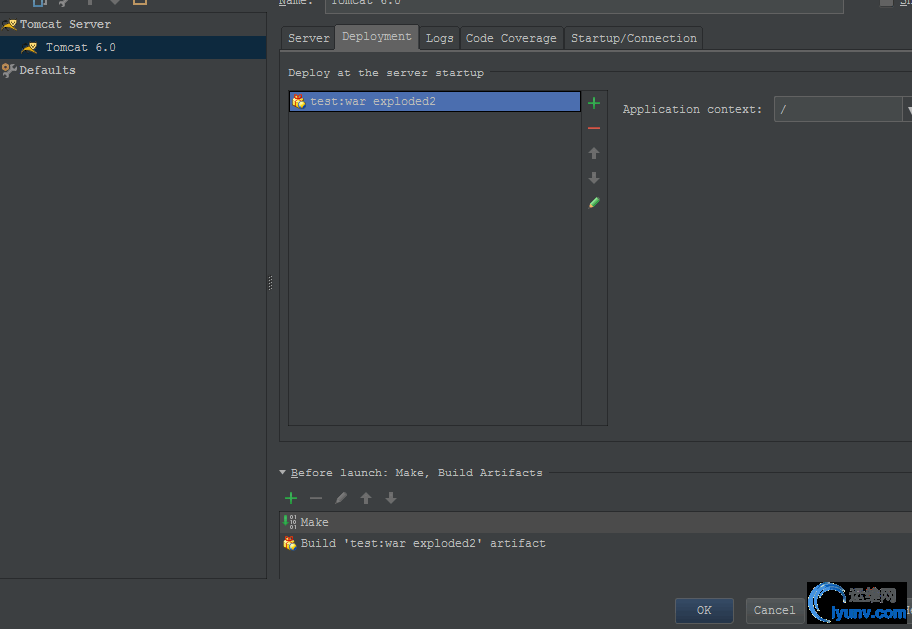This screenshot has width=912, height=629.
Task: Click the Application context input field
Action: click(x=838, y=109)
